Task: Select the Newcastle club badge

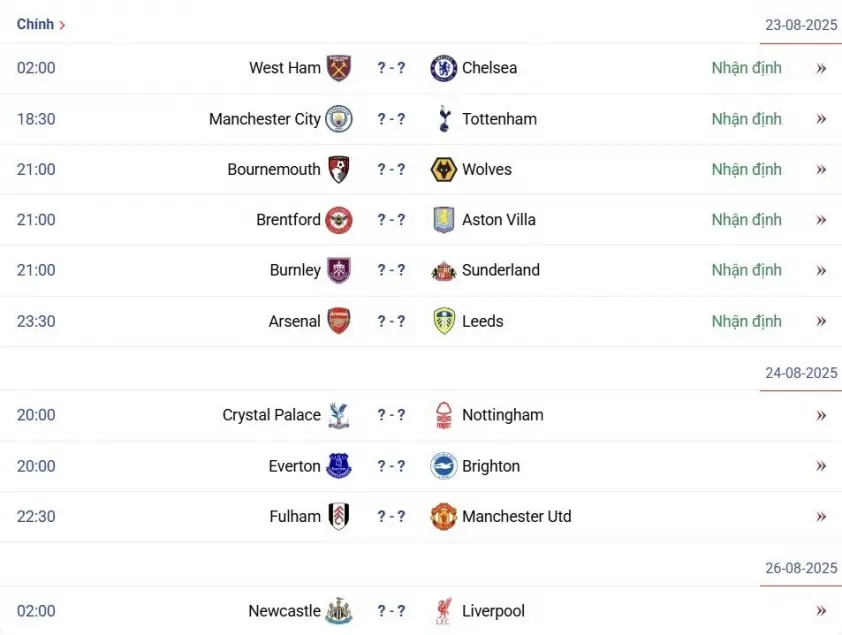Action: coord(339,611)
